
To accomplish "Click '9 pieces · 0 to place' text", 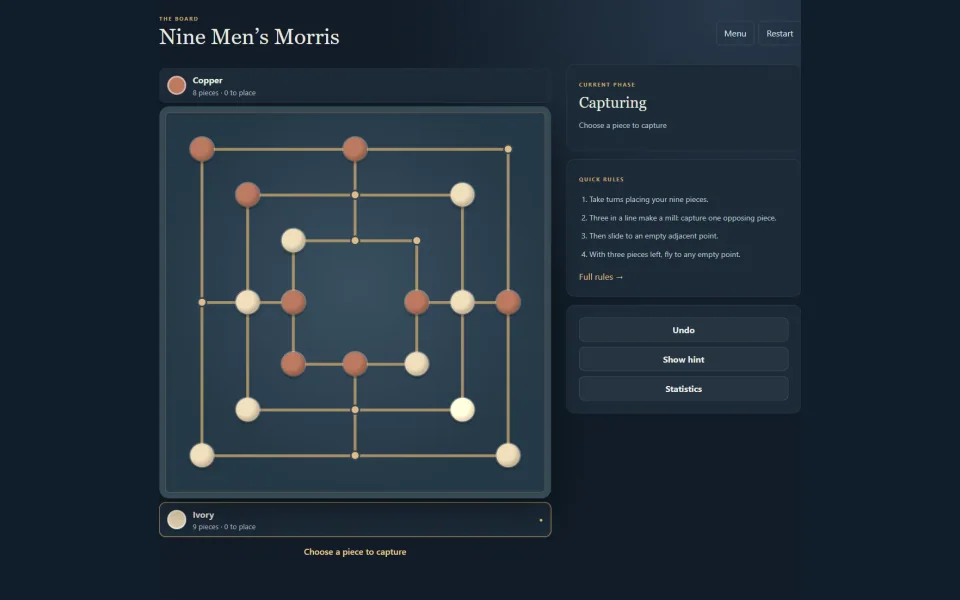I will [224, 527].
